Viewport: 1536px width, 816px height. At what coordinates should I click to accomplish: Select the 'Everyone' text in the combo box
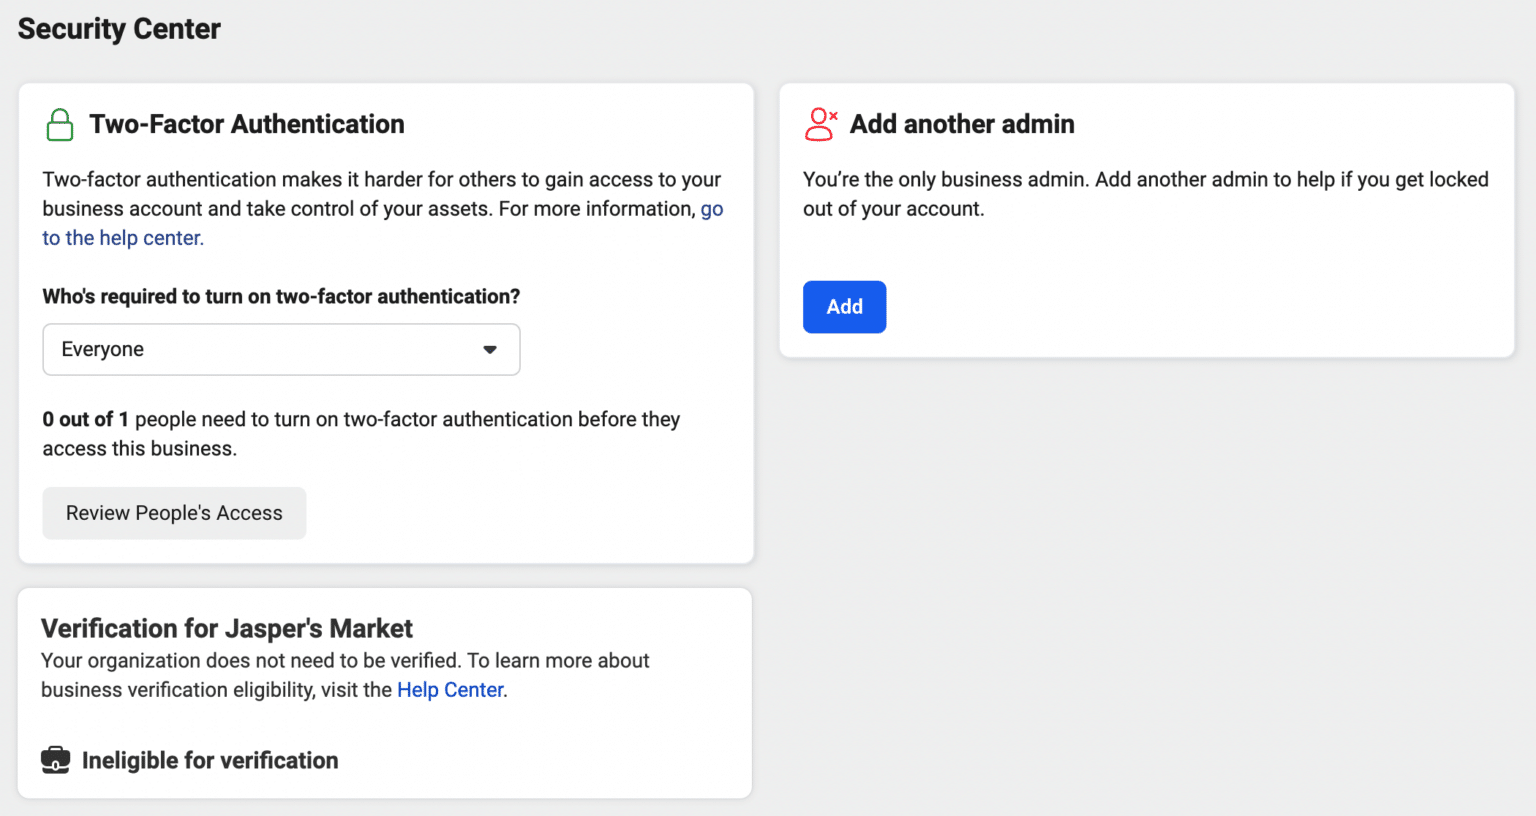pos(103,349)
